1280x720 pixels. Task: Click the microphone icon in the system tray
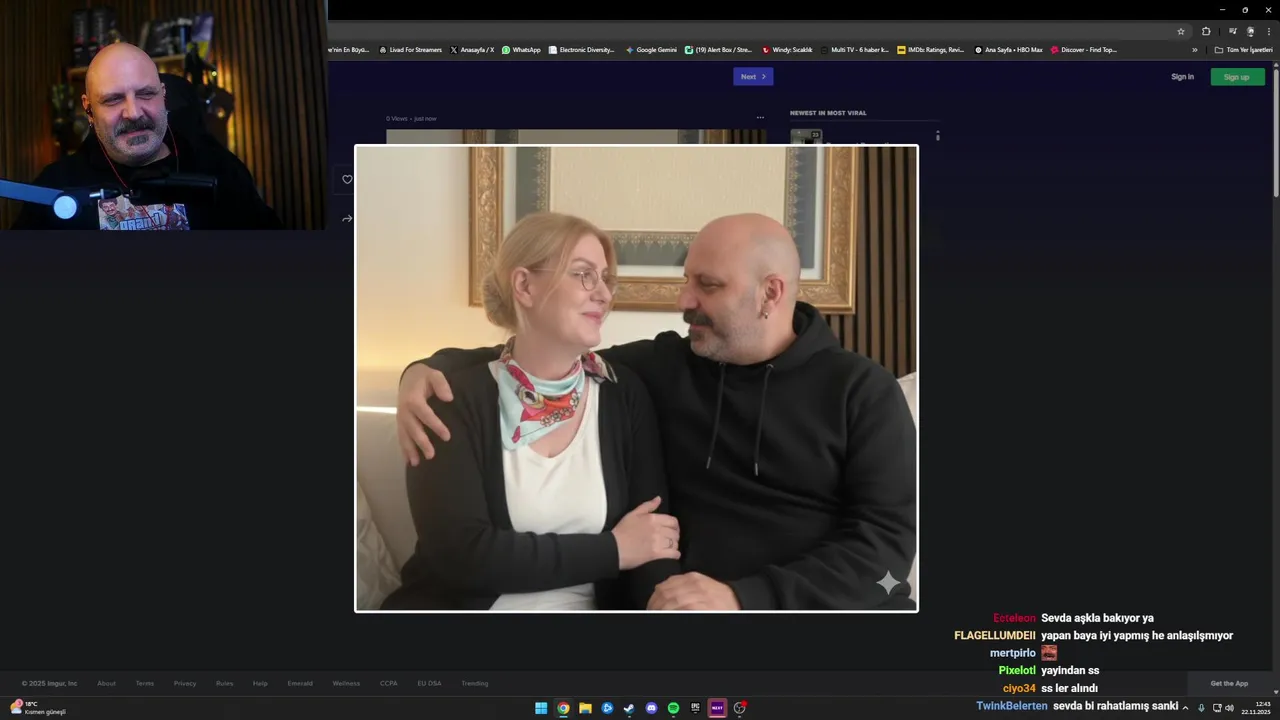point(1201,708)
